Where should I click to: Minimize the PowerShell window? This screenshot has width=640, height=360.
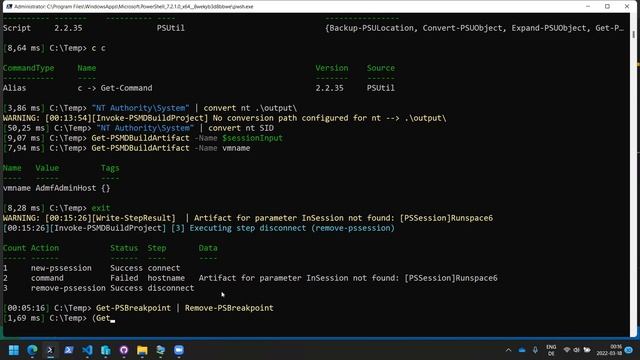[x=588, y=7]
